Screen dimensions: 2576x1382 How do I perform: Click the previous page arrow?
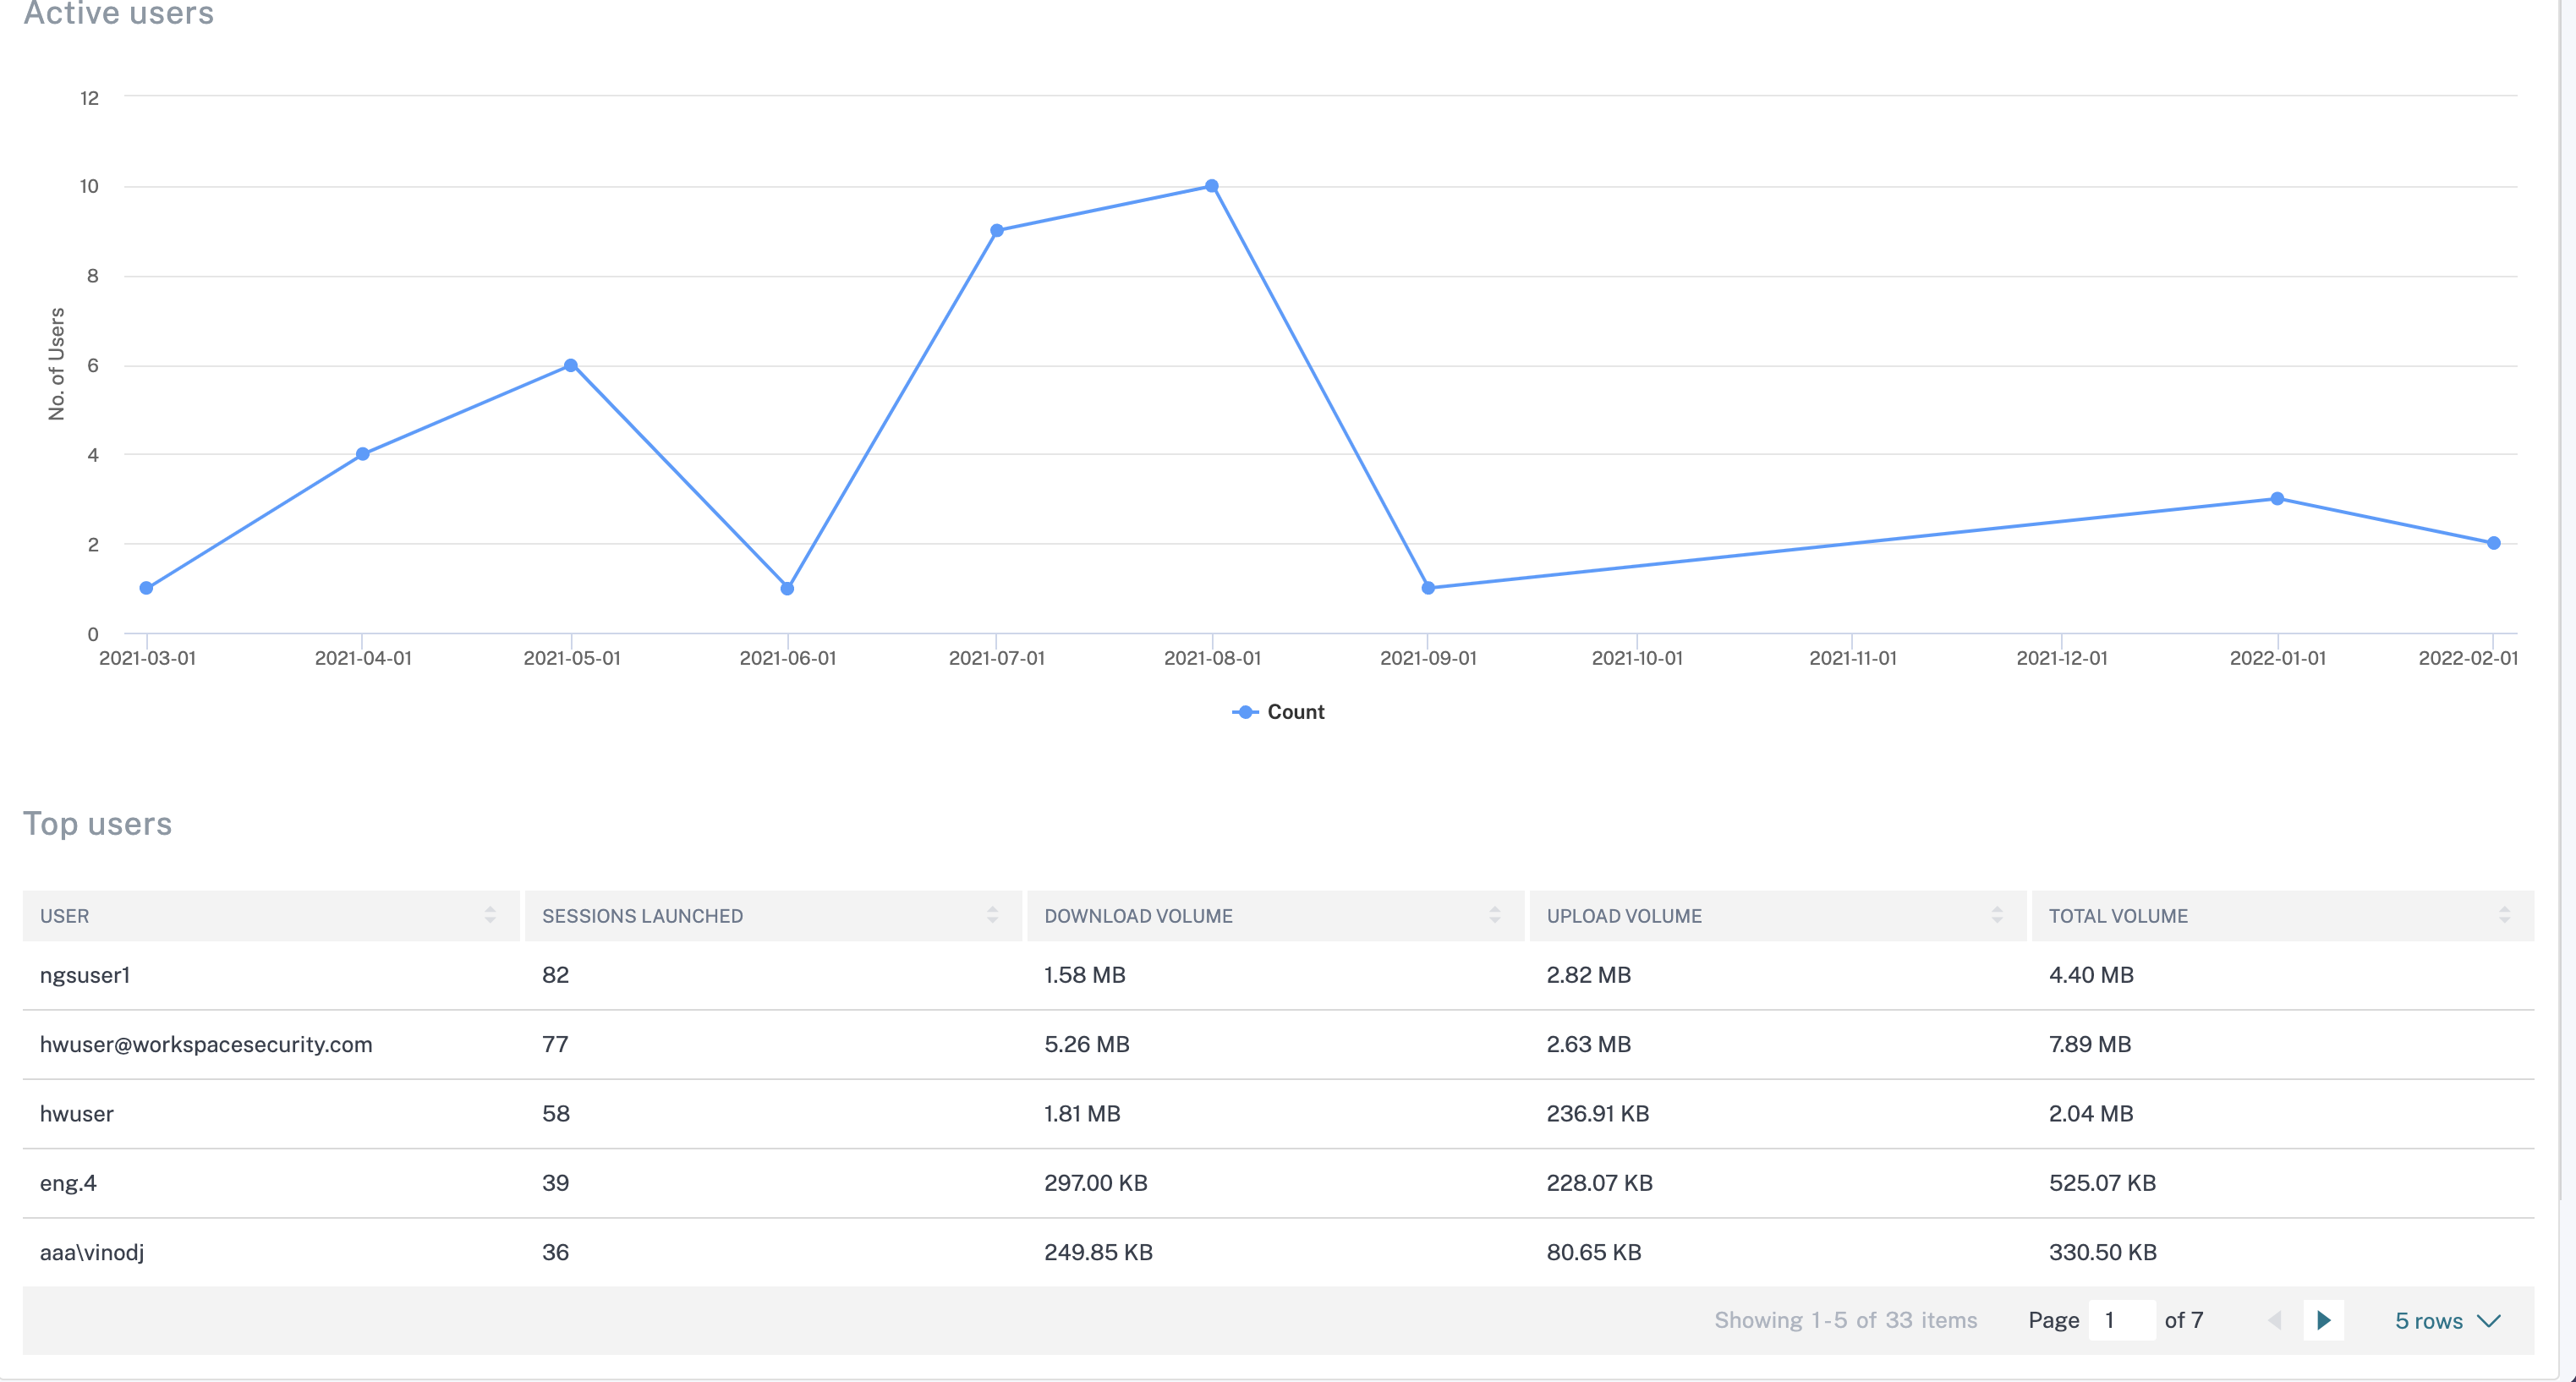click(x=2275, y=1320)
